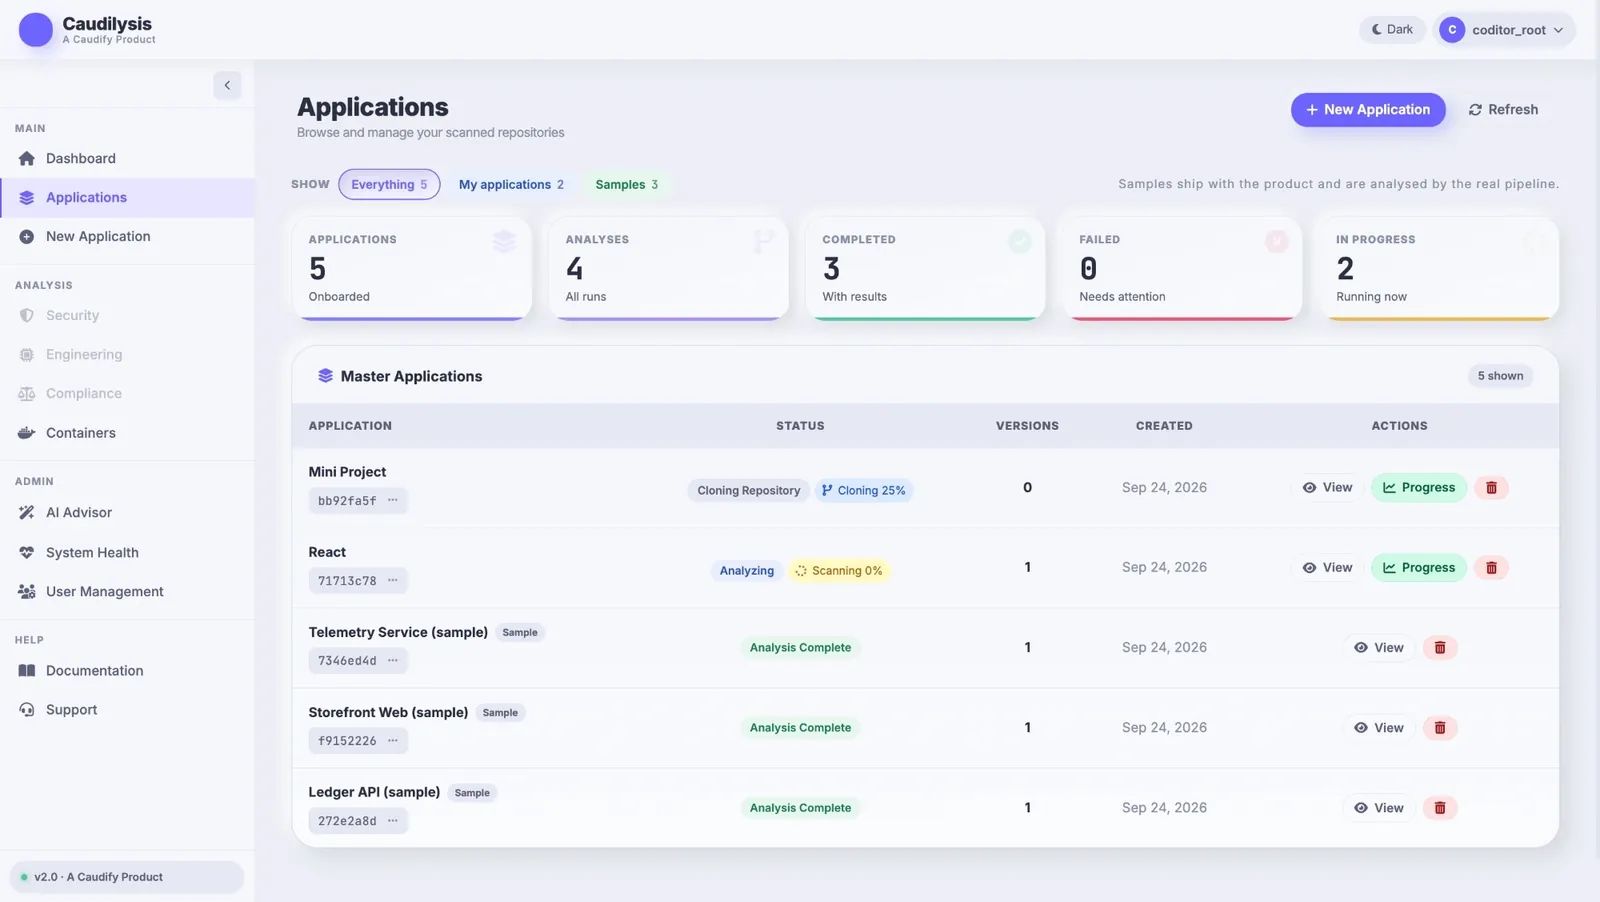
Task: Refresh the applications list
Action: click(x=1503, y=110)
